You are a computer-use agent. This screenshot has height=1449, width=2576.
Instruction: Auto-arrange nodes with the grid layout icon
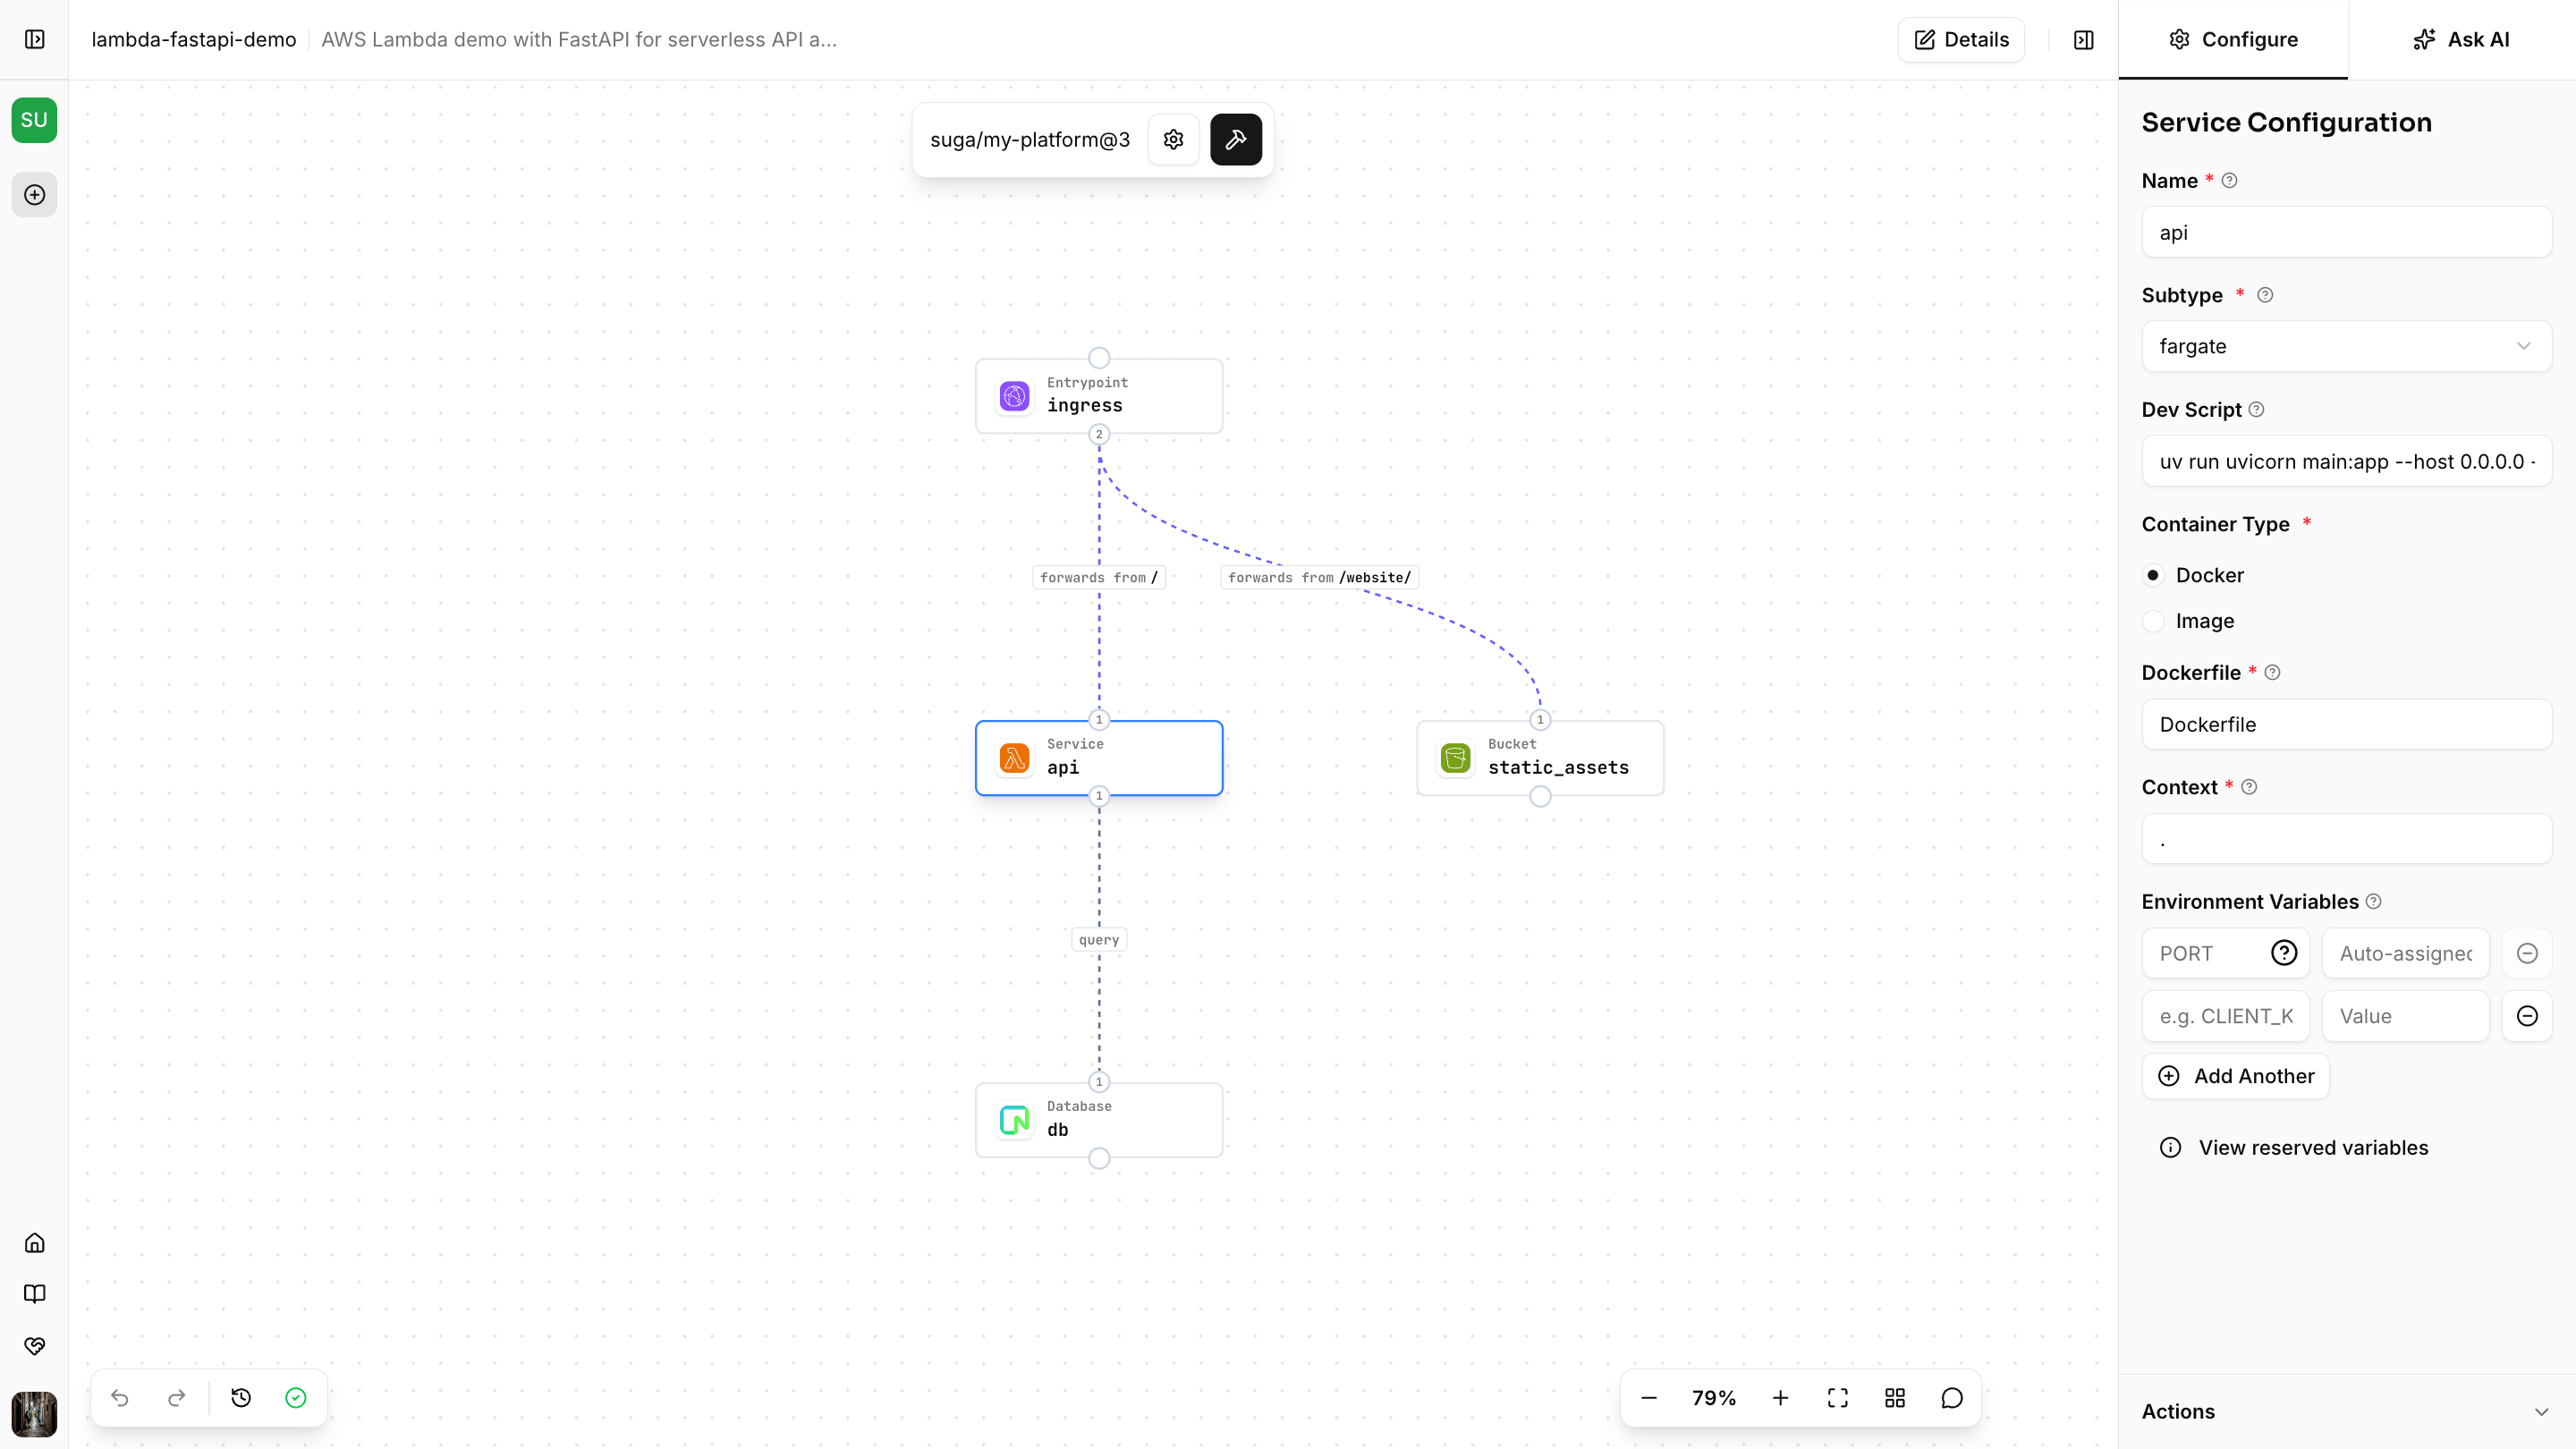click(1895, 1397)
